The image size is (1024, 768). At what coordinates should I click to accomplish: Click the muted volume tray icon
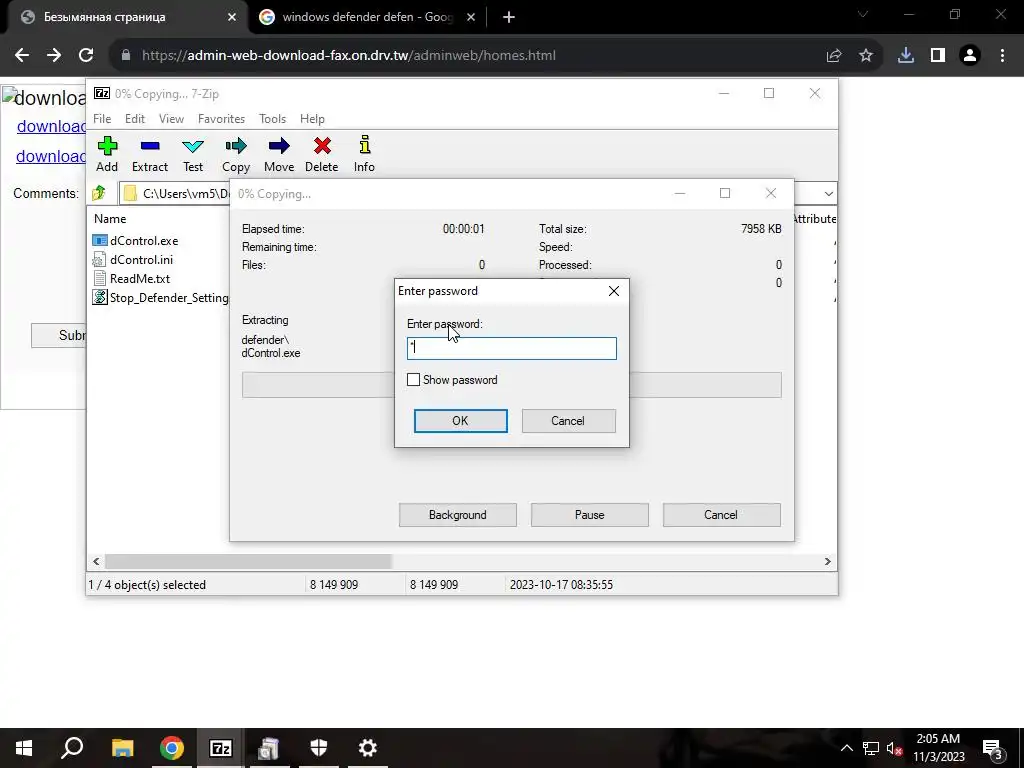(x=893, y=748)
